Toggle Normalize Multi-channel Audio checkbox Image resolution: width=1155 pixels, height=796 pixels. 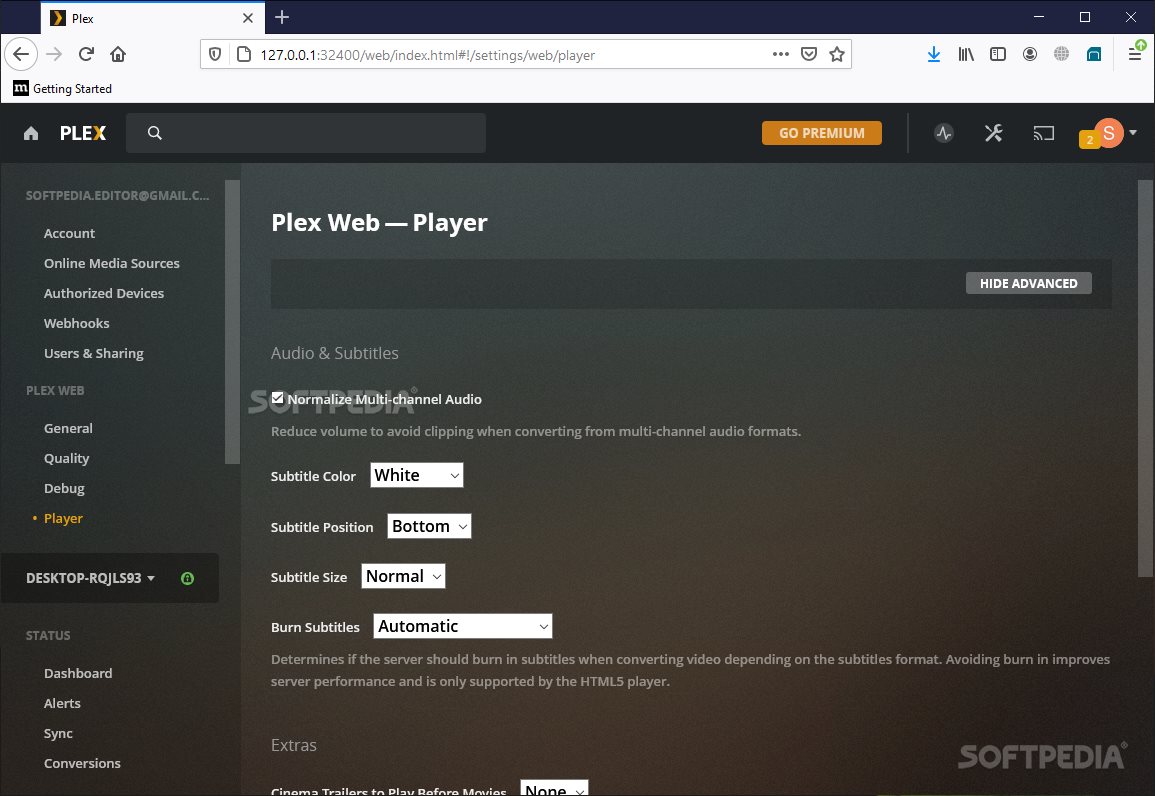point(278,398)
